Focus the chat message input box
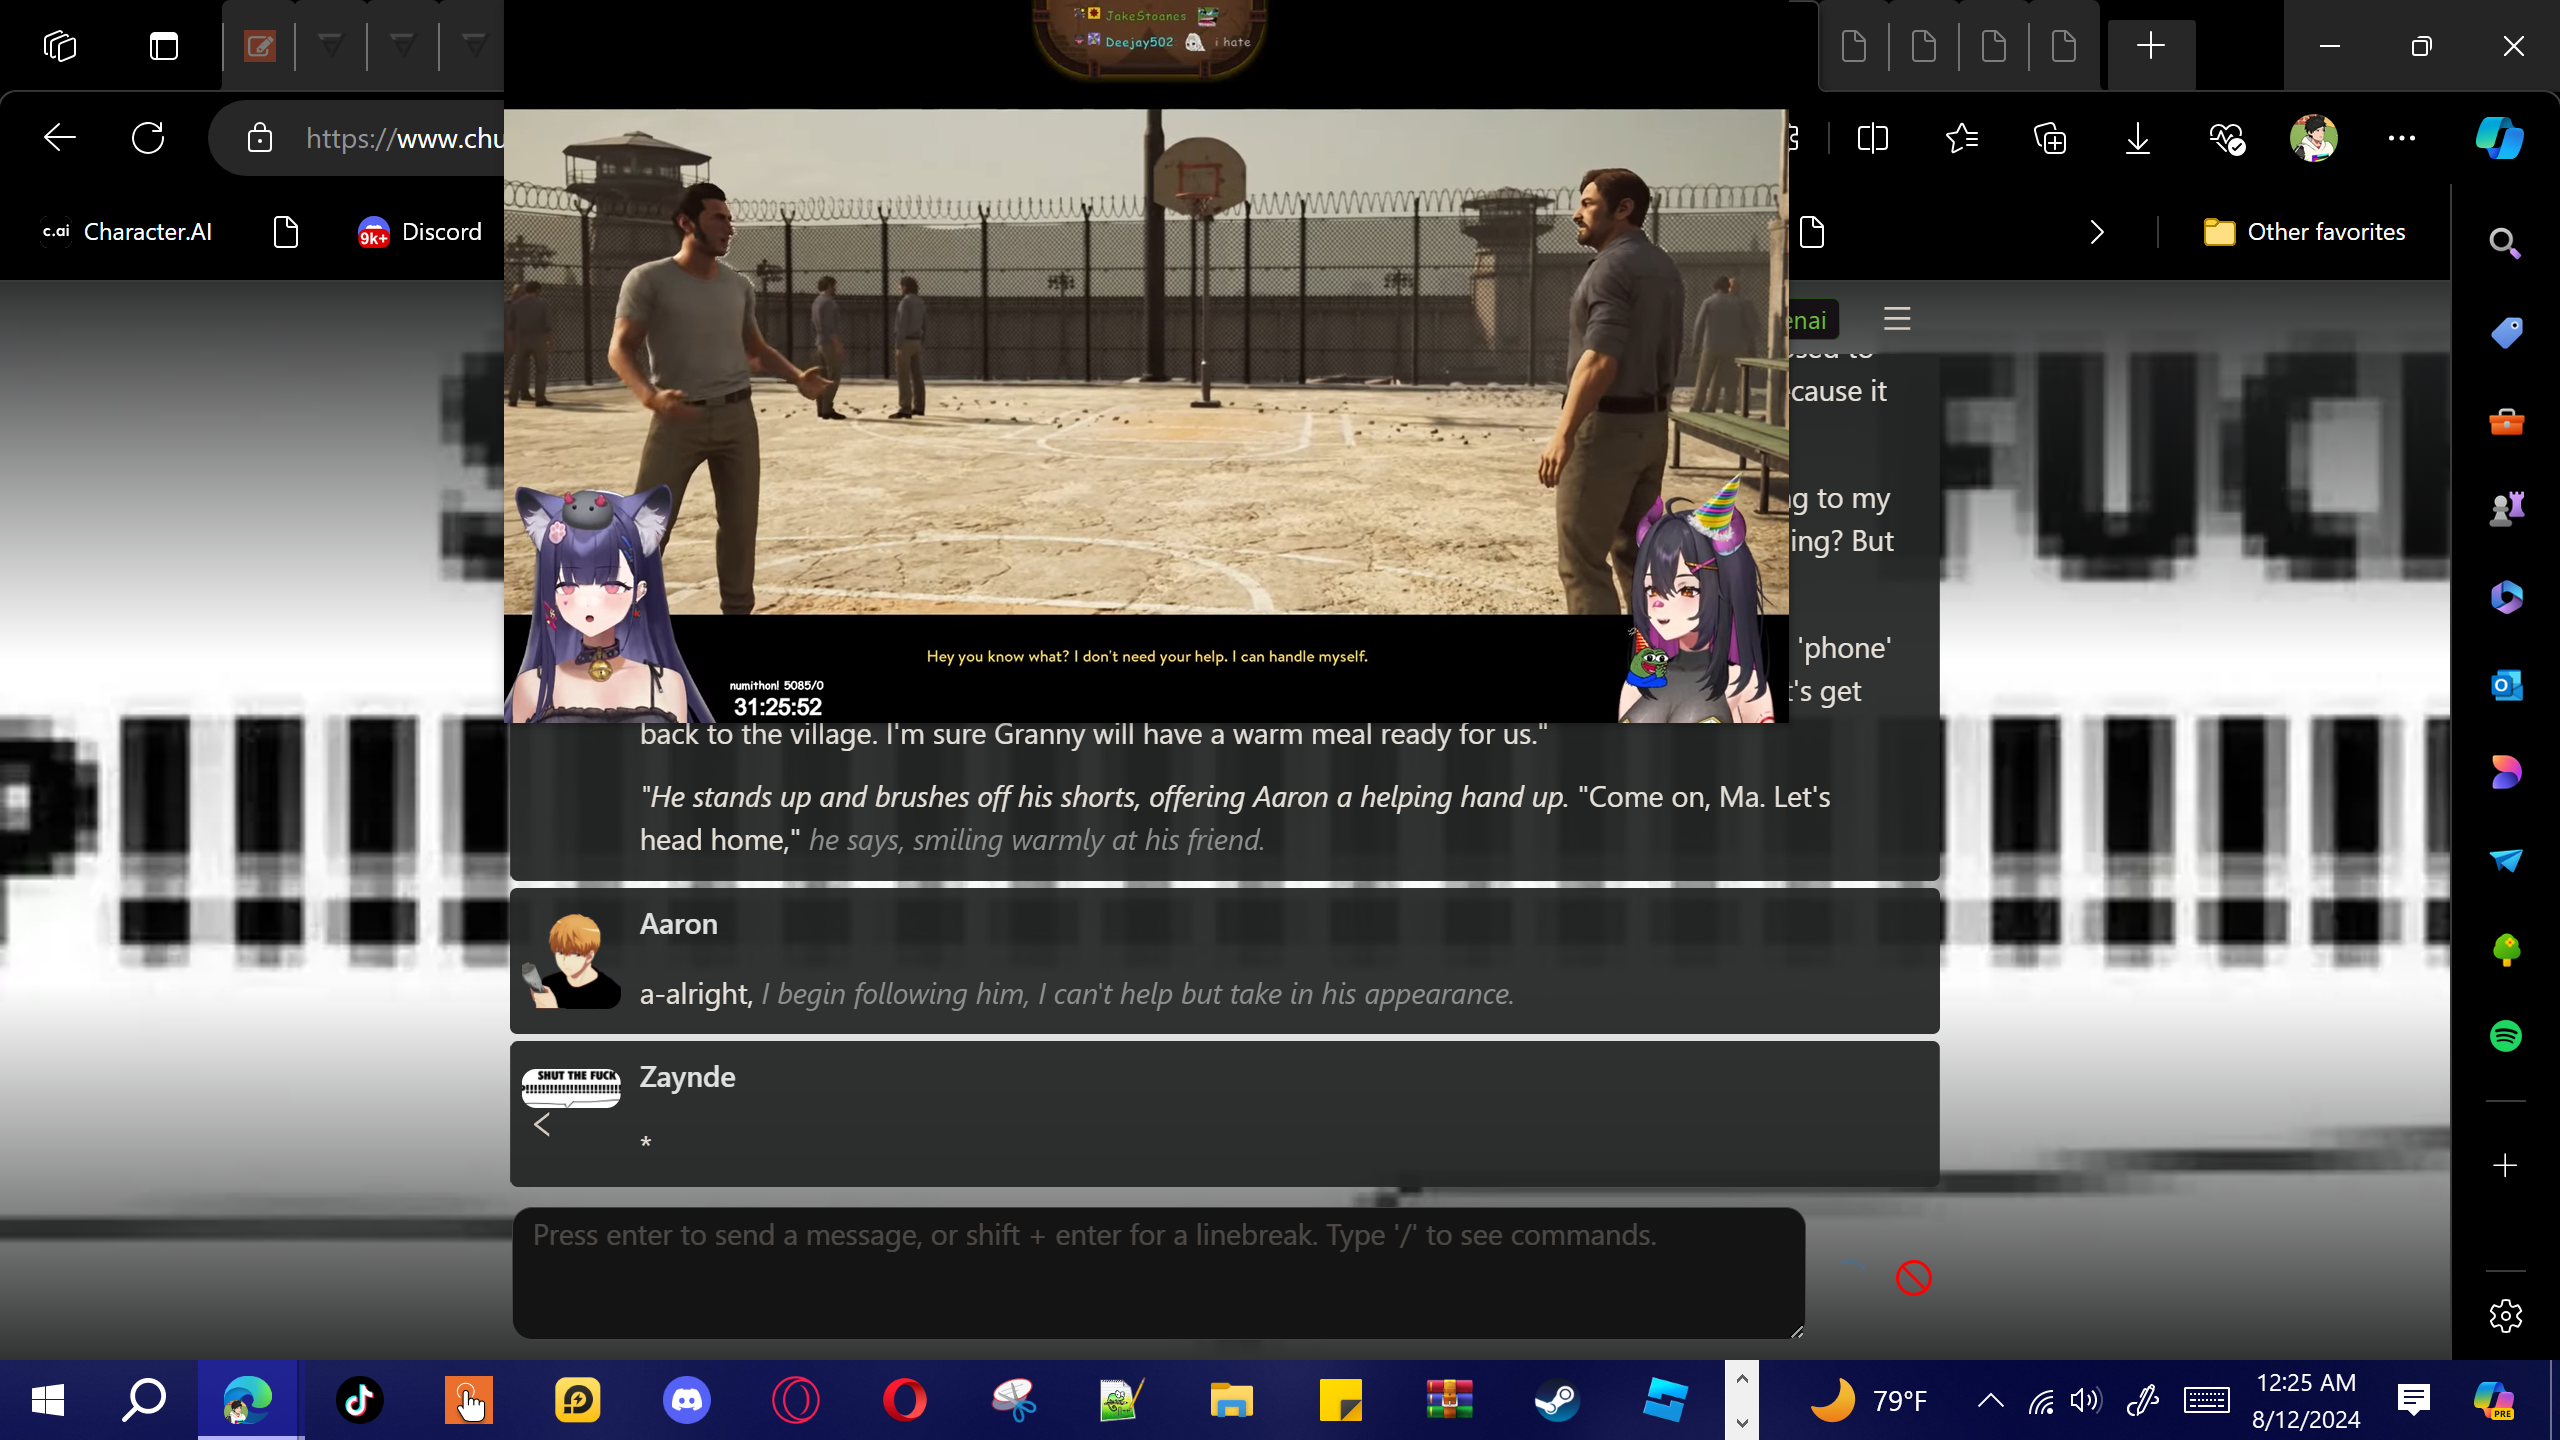The image size is (2560, 1440). coord(1158,1272)
